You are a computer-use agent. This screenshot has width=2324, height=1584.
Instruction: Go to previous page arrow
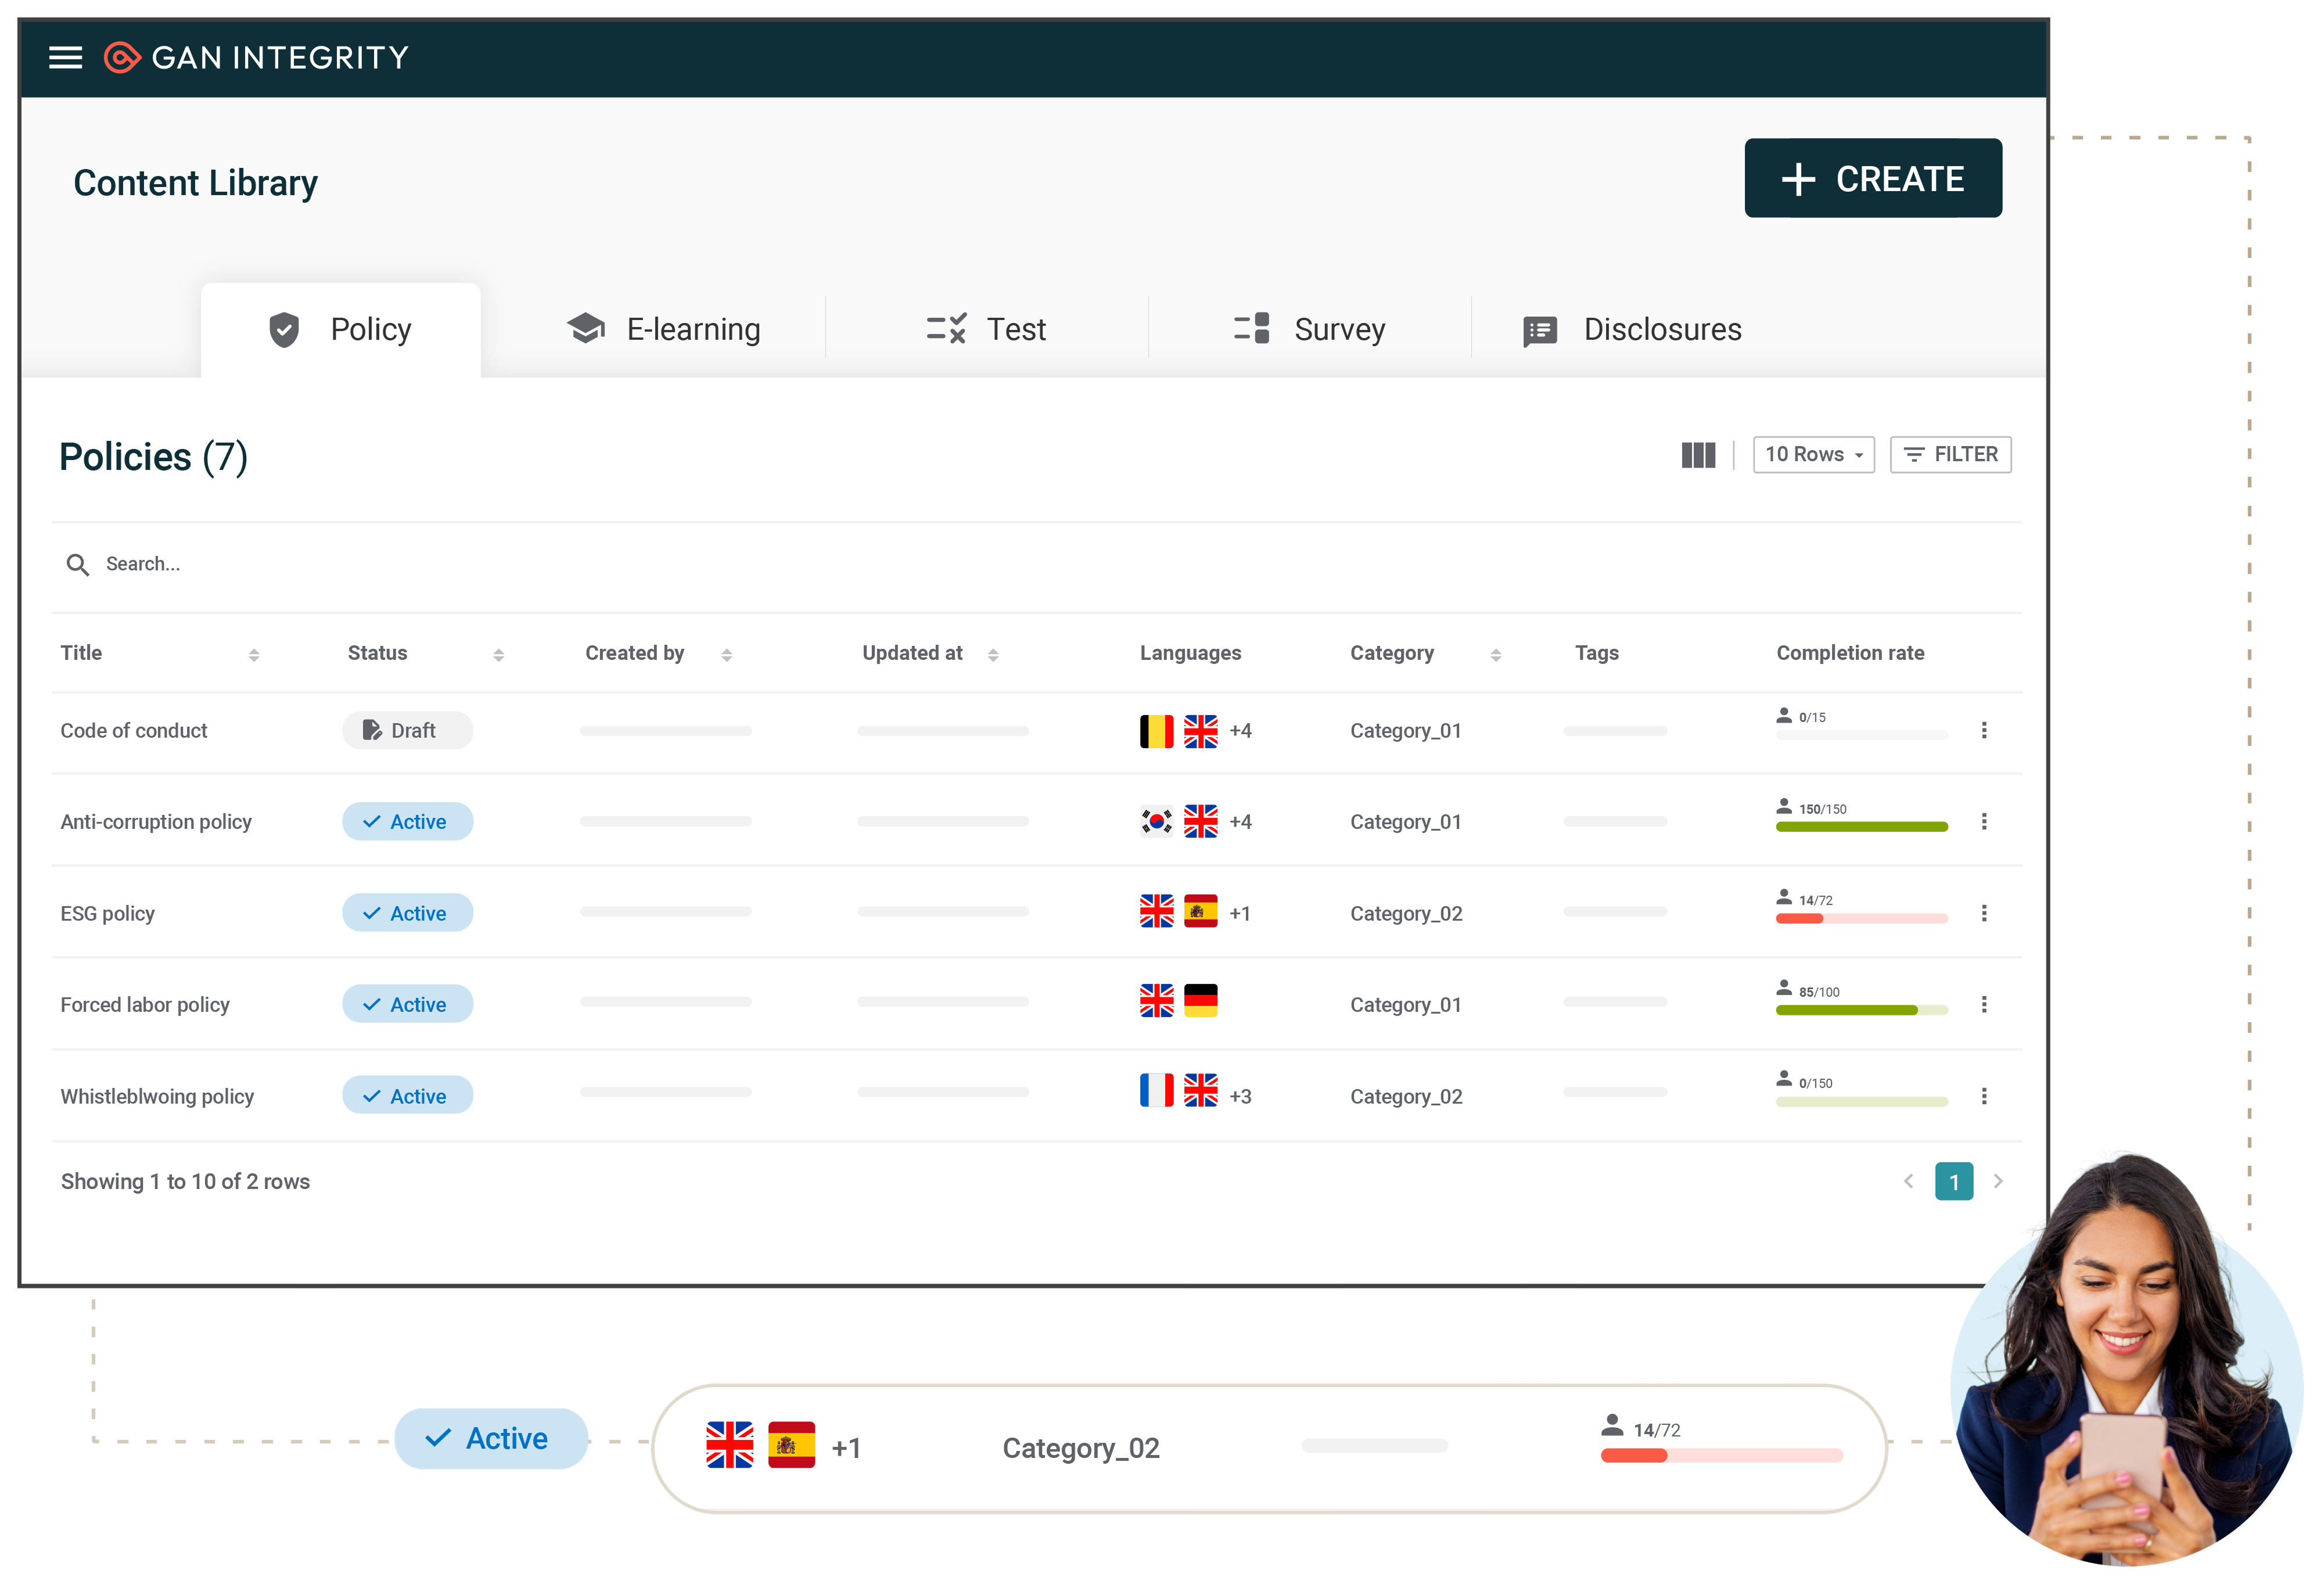tap(1908, 1181)
